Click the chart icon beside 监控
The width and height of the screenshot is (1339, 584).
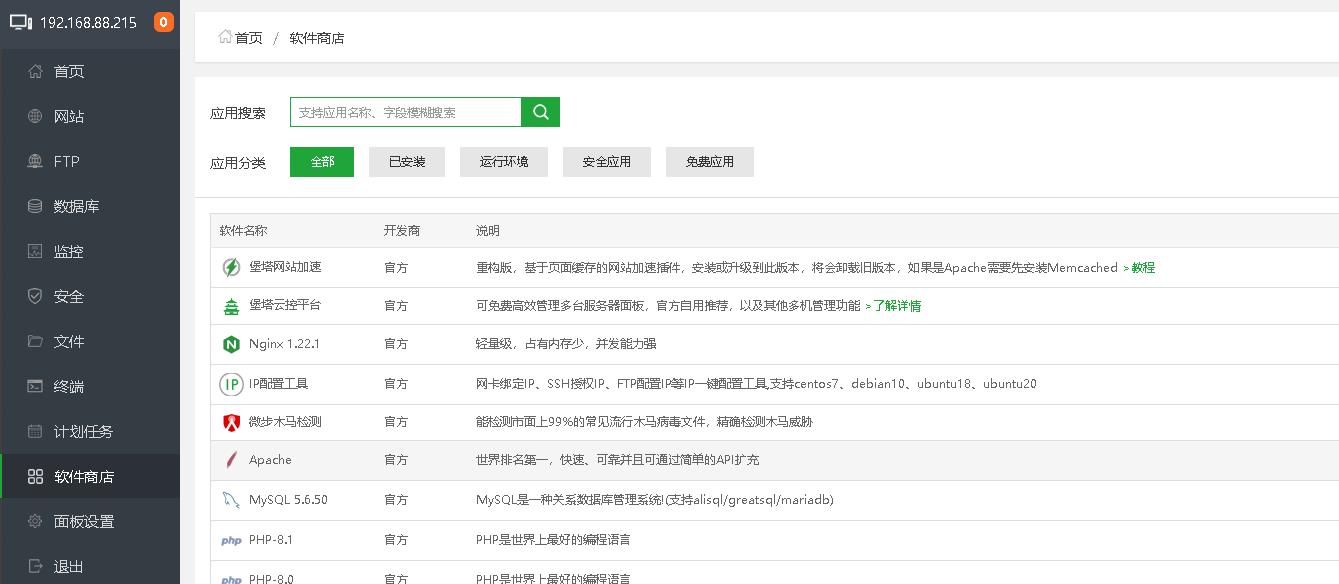36,251
